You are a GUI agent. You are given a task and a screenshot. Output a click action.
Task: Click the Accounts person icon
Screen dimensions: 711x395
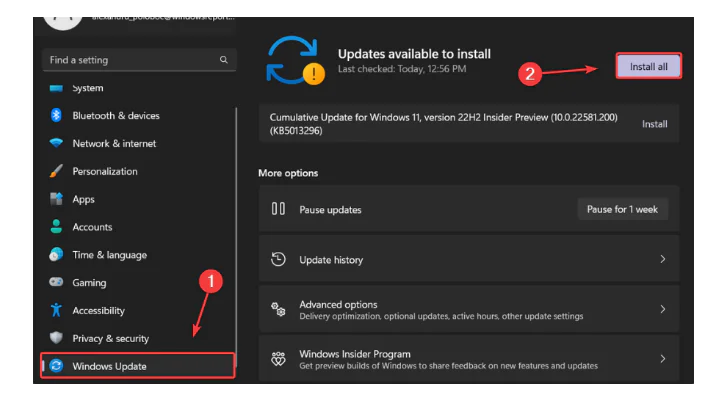tap(56, 227)
